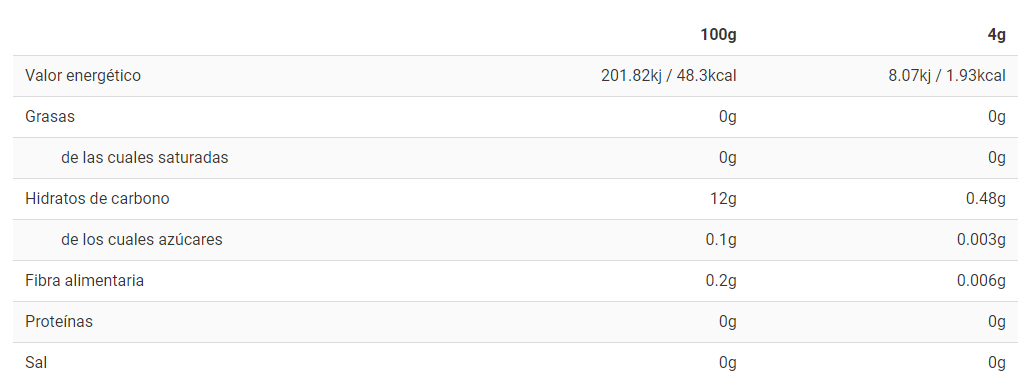The width and height of the screenshot is (1018, 388).
Task: Click the Valor energético row label
Action: 83,76
